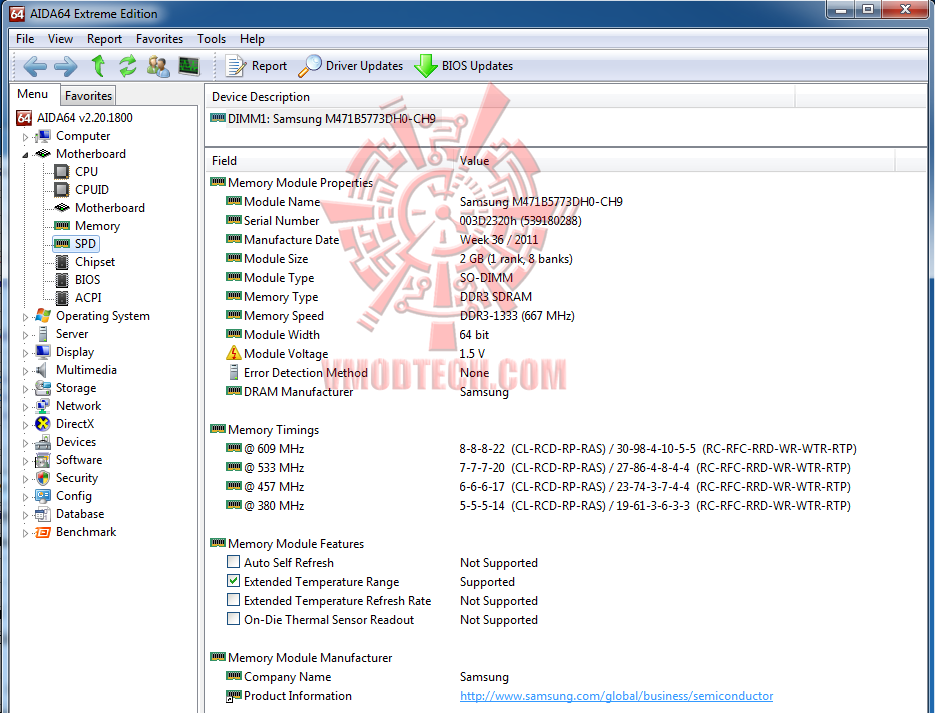The width and height of the screenshot is (935, 713).
Task: Click the Memory Timings group header
Action: [265, 429]
